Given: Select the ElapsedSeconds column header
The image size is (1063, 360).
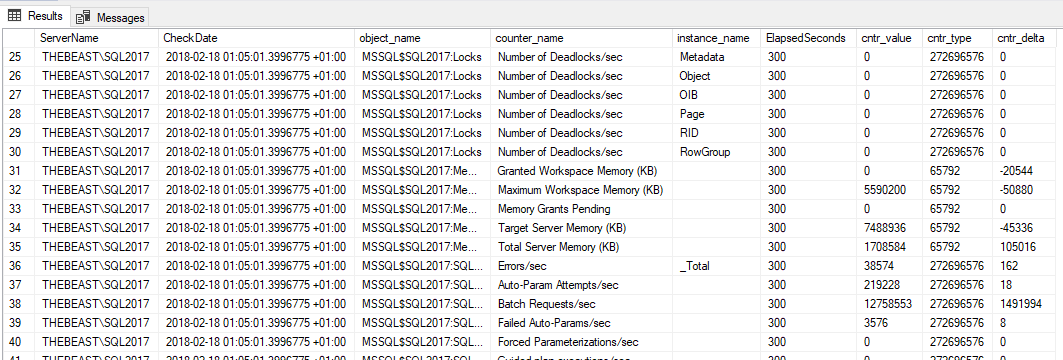Looking at the screenshot, I should (x=809, y=38).
